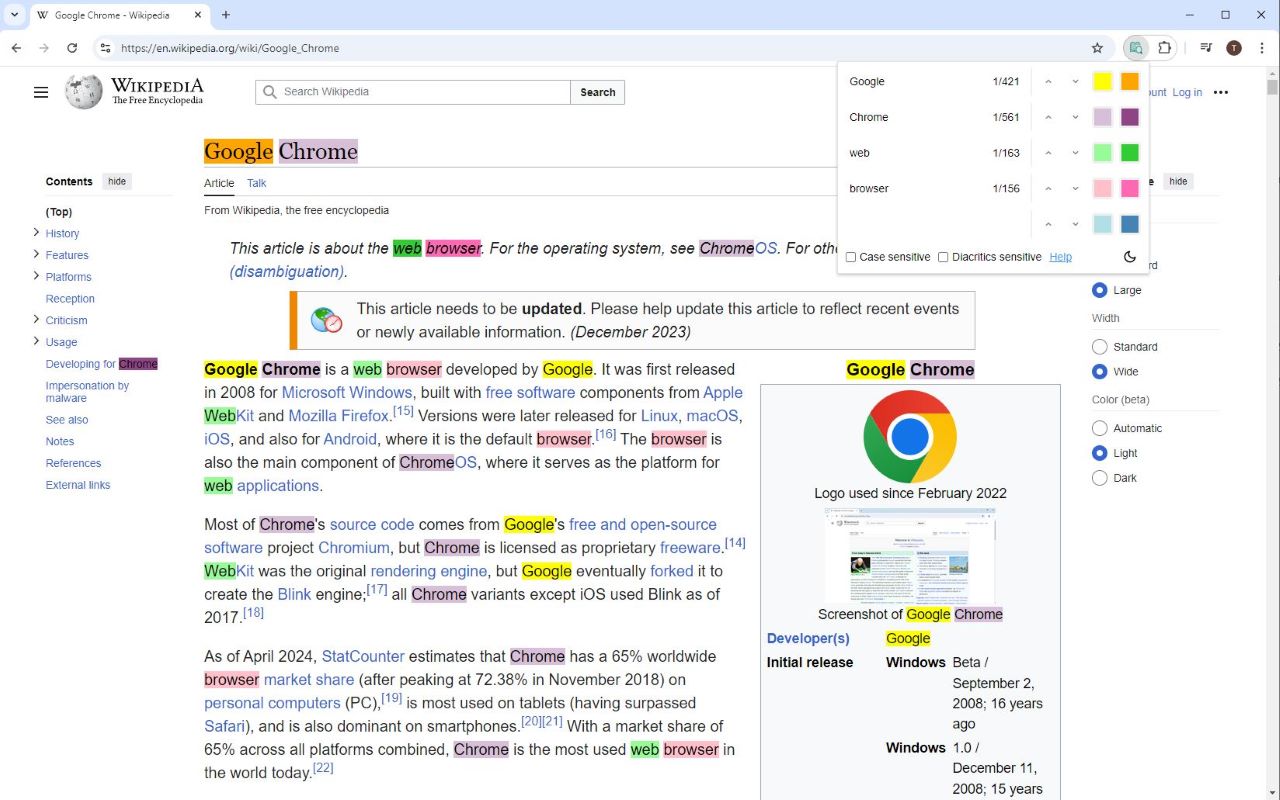Pick the yellow swatch for Google

click(1102, 82)
